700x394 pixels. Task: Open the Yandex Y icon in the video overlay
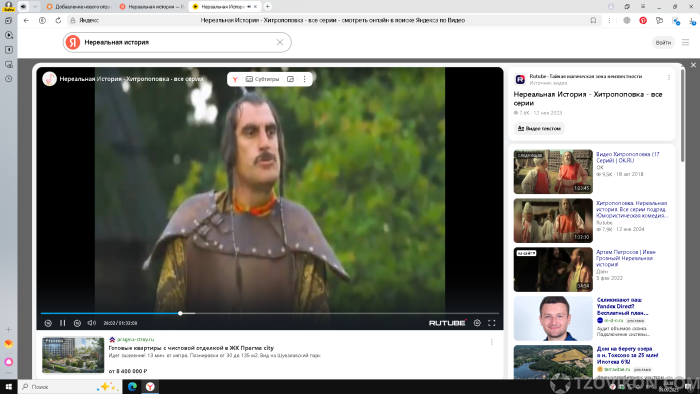(235, 79)
